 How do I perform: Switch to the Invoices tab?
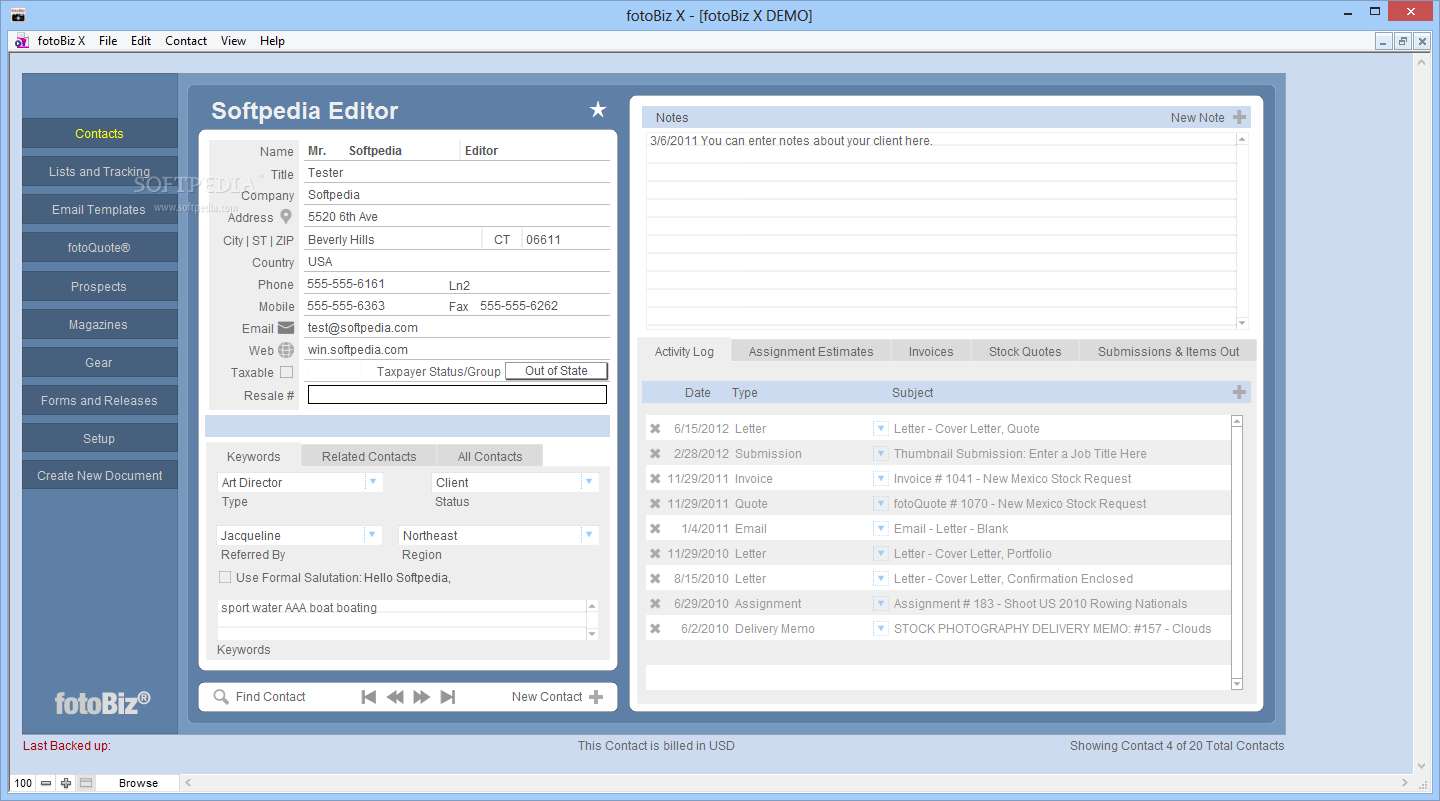click(931, 351)
